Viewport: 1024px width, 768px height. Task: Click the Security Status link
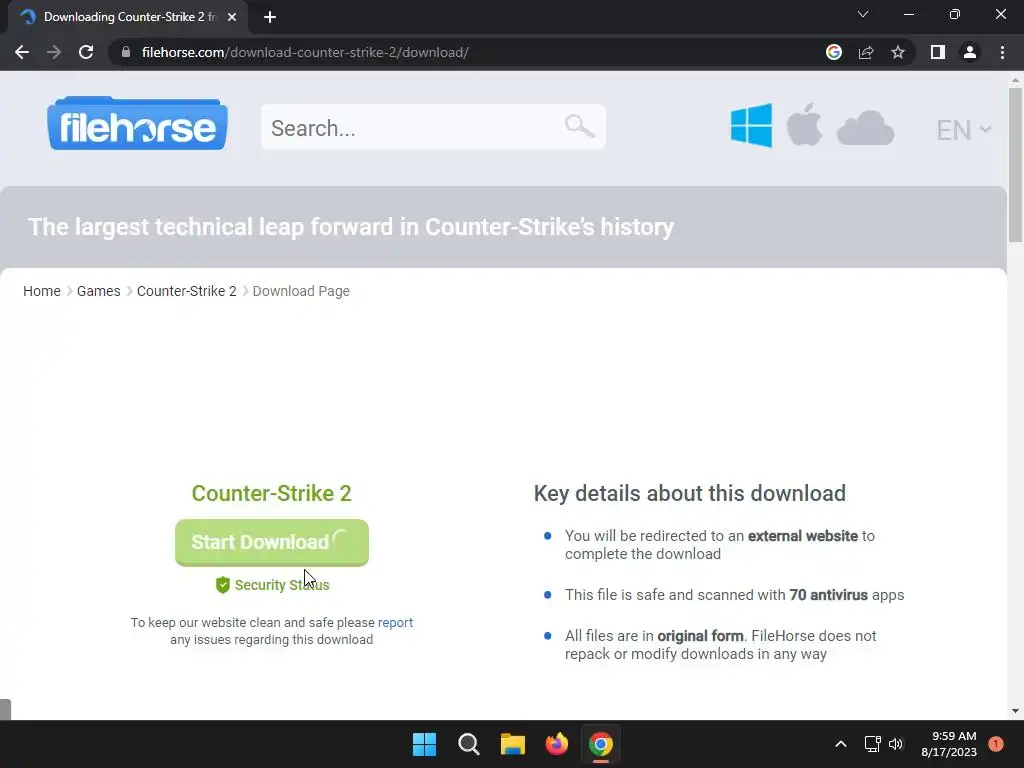[281, 585]
